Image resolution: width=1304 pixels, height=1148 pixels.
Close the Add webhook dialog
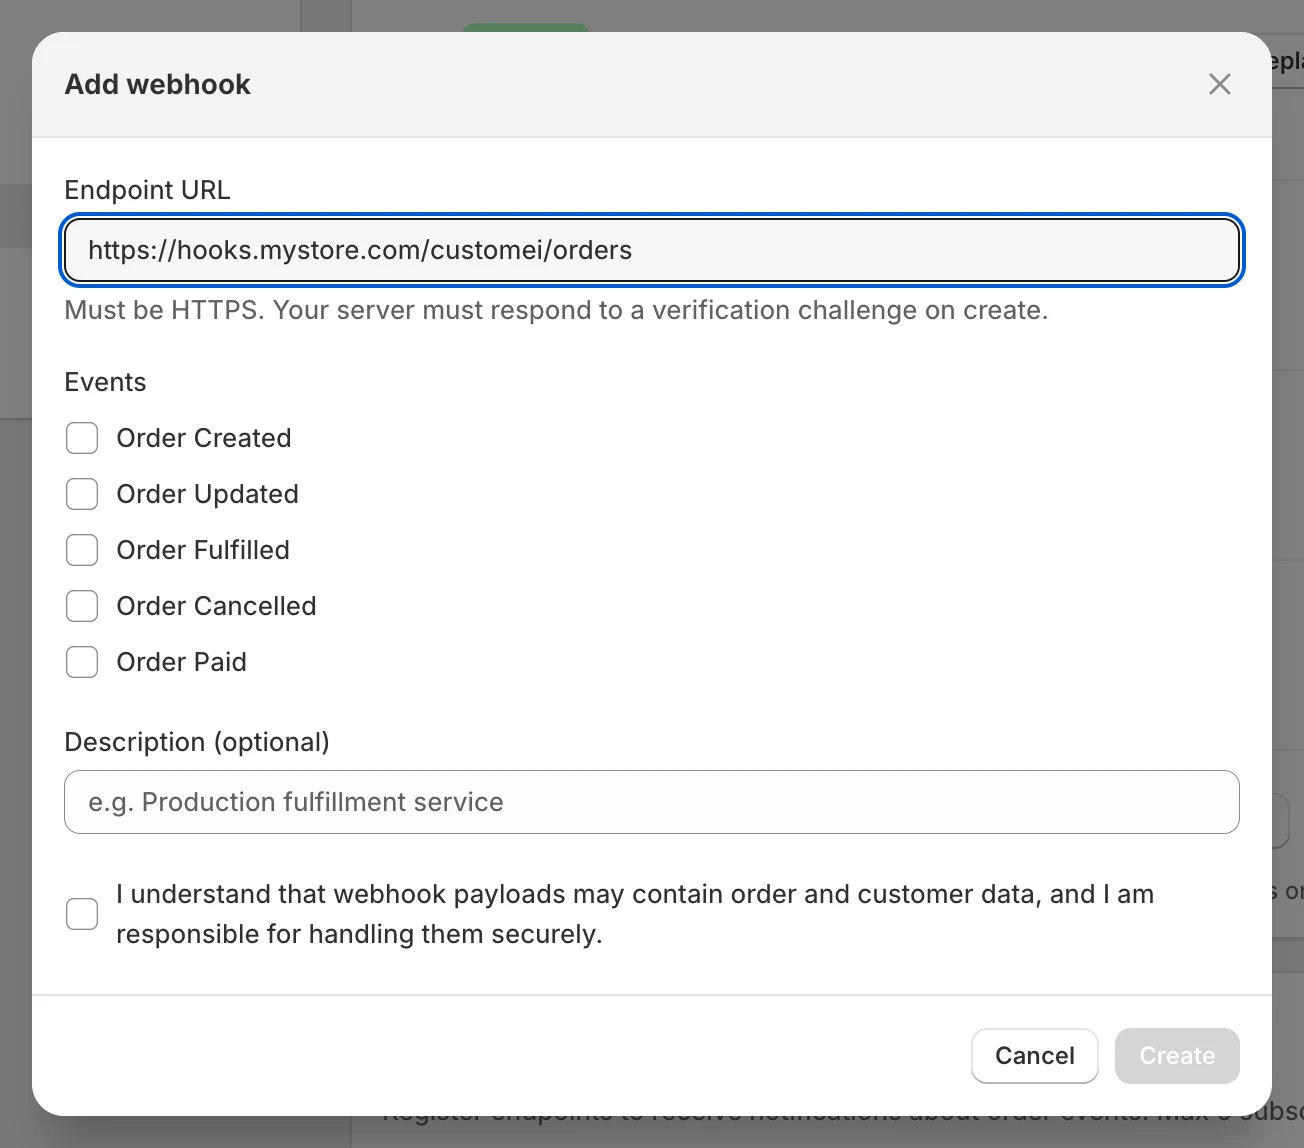click(x=1219, y=84)
